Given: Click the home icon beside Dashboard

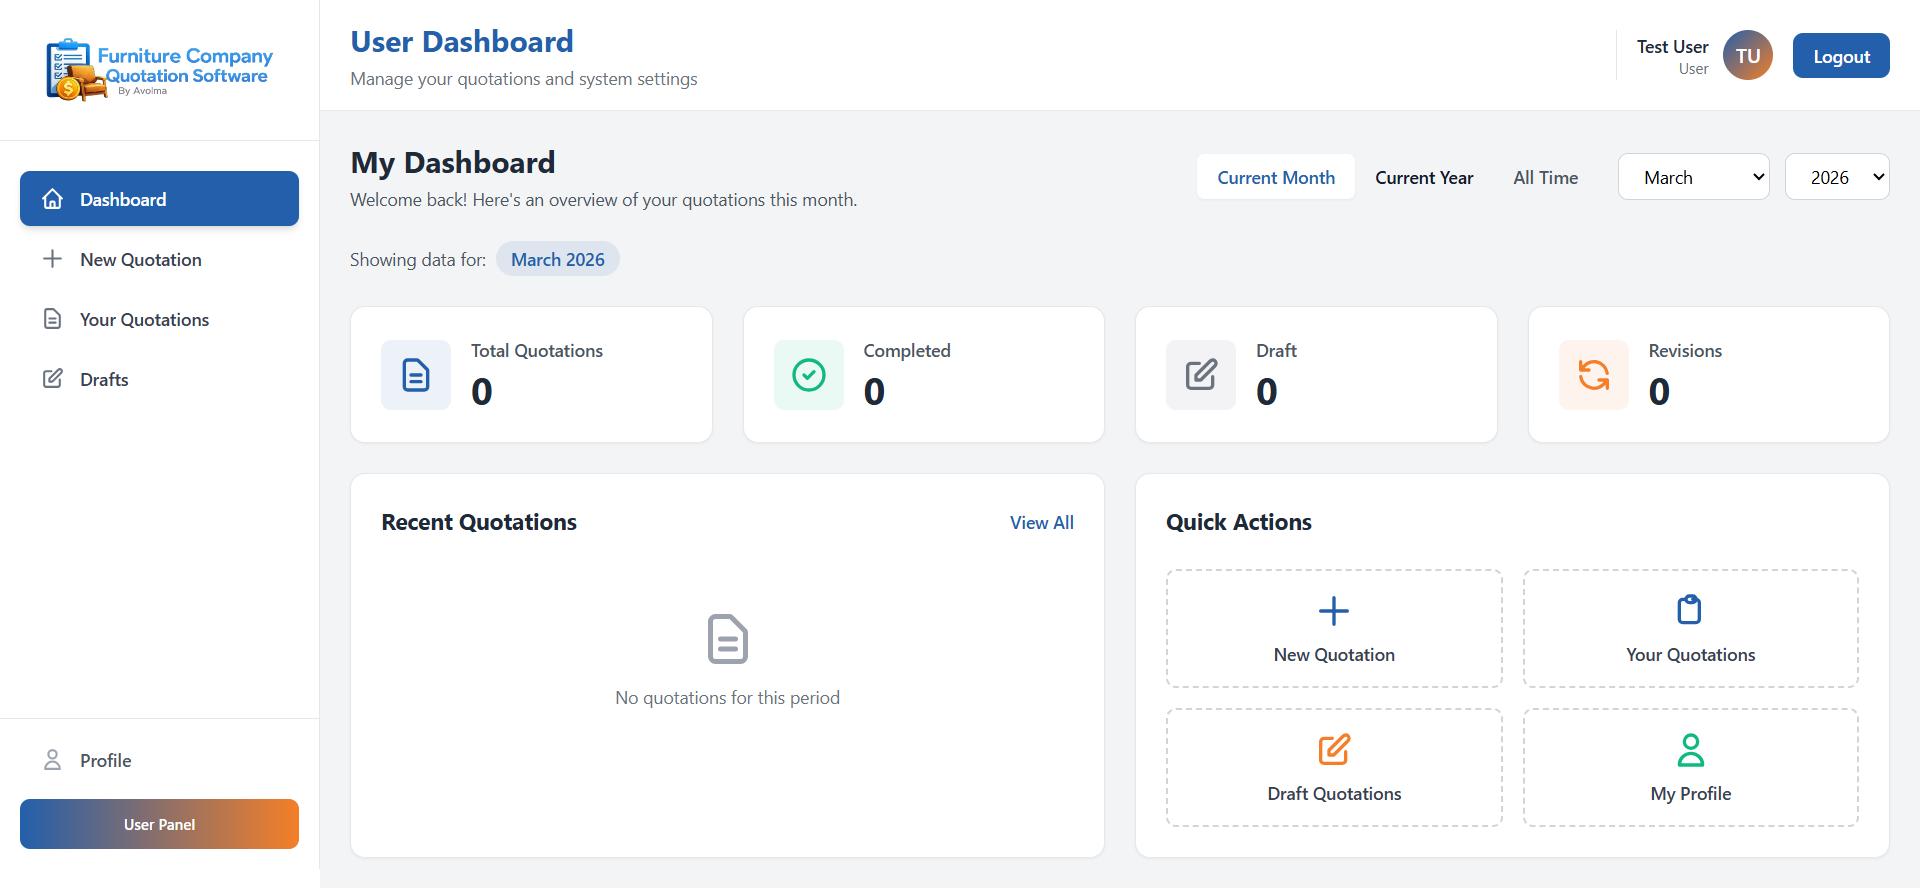Looking at the screenshot, I should 53,199.
